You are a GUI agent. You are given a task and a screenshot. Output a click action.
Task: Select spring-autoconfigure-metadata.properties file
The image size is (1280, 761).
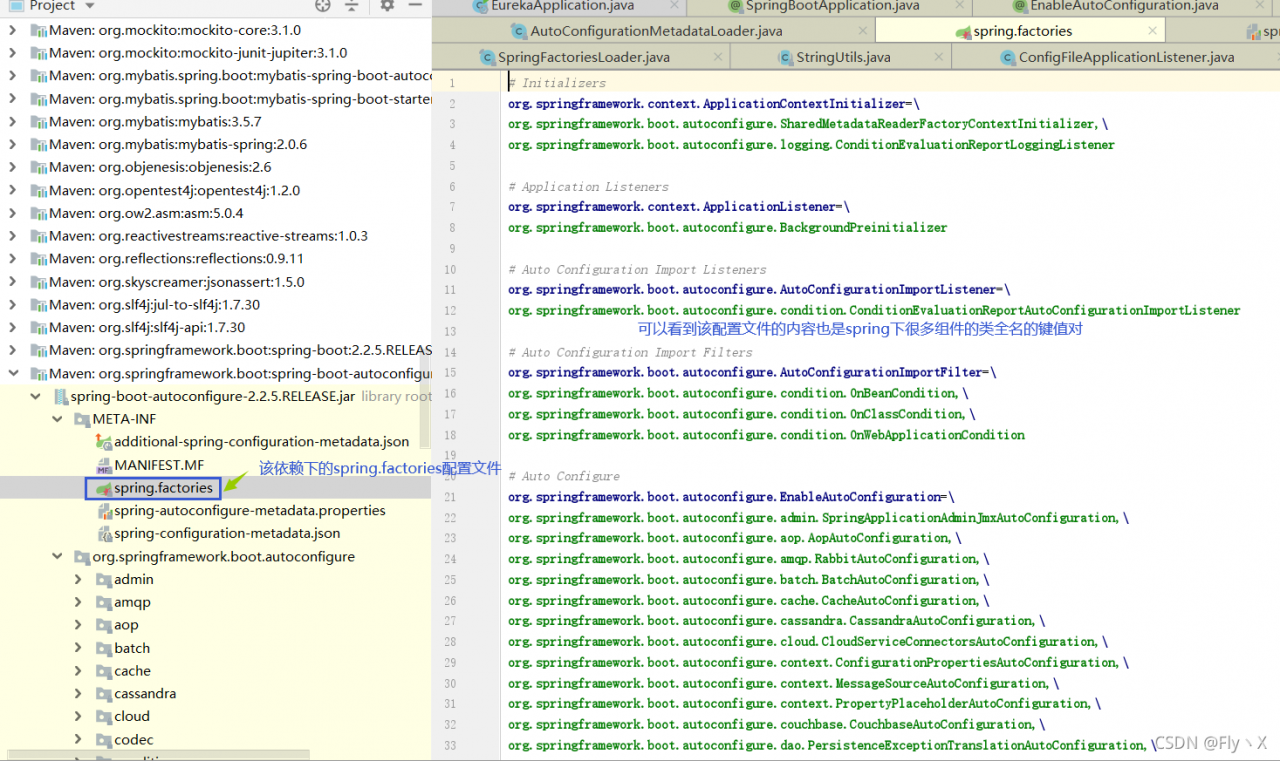(250, 510)
